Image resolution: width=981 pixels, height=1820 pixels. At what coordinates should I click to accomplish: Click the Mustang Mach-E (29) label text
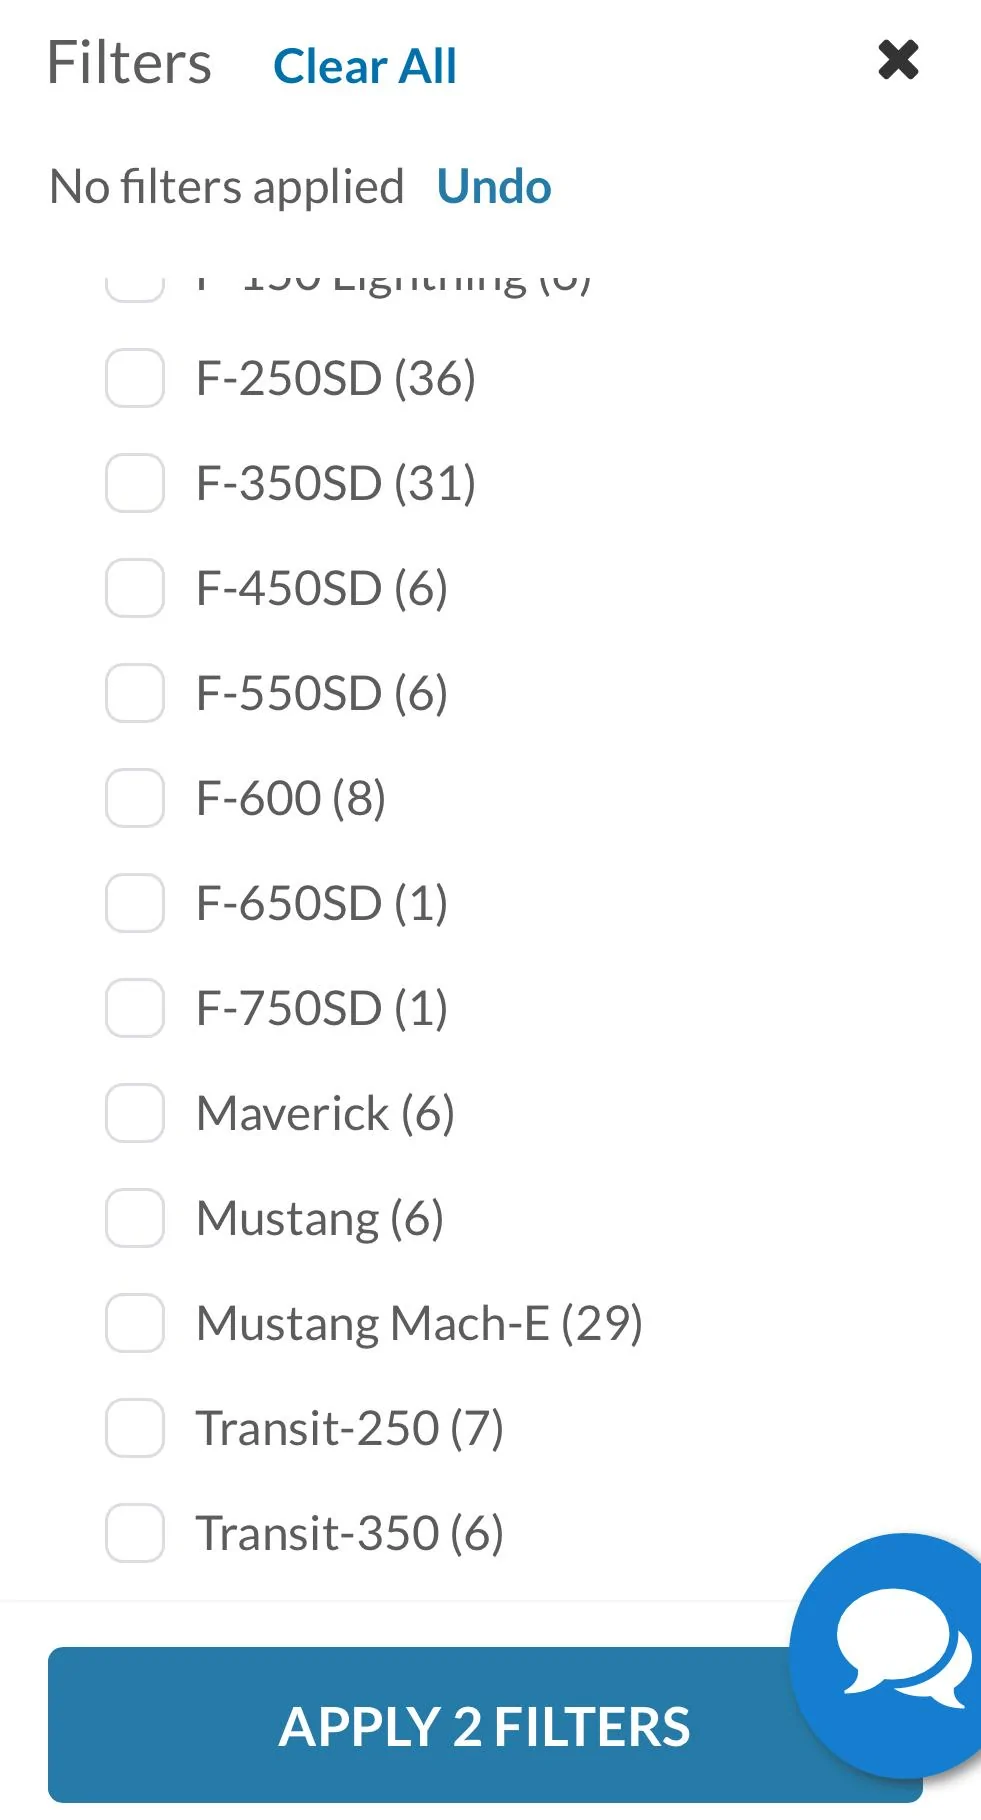pyautogui.click(x=419, y=1323)
